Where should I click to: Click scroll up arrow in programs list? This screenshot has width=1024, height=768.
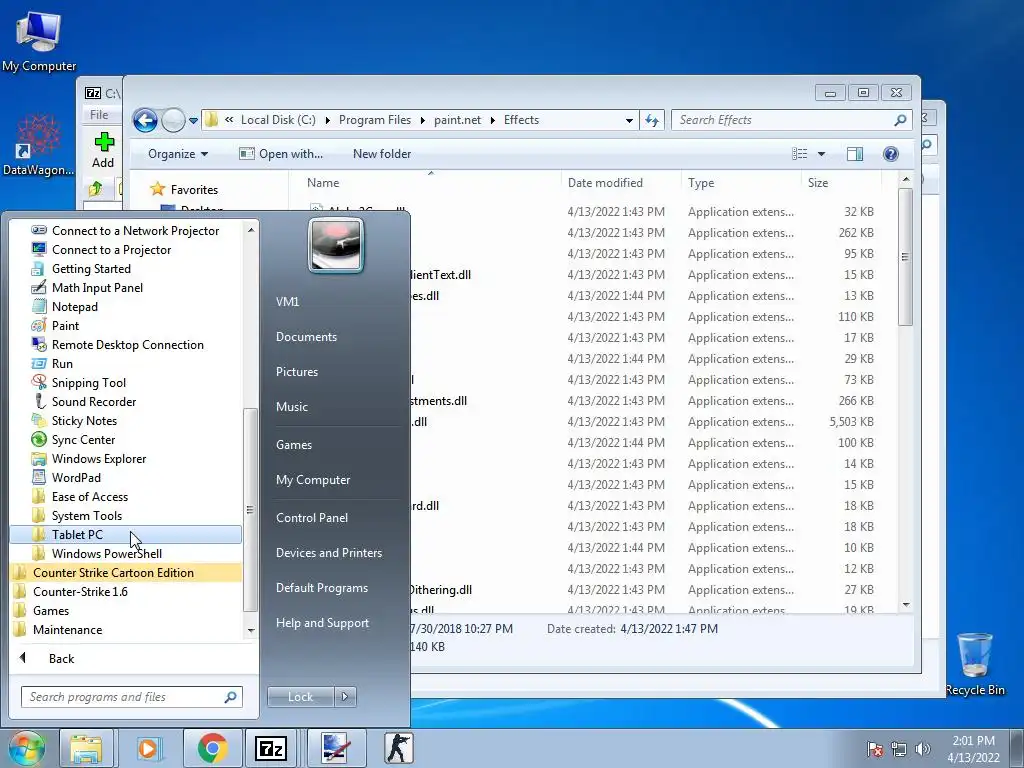(251, 230)
